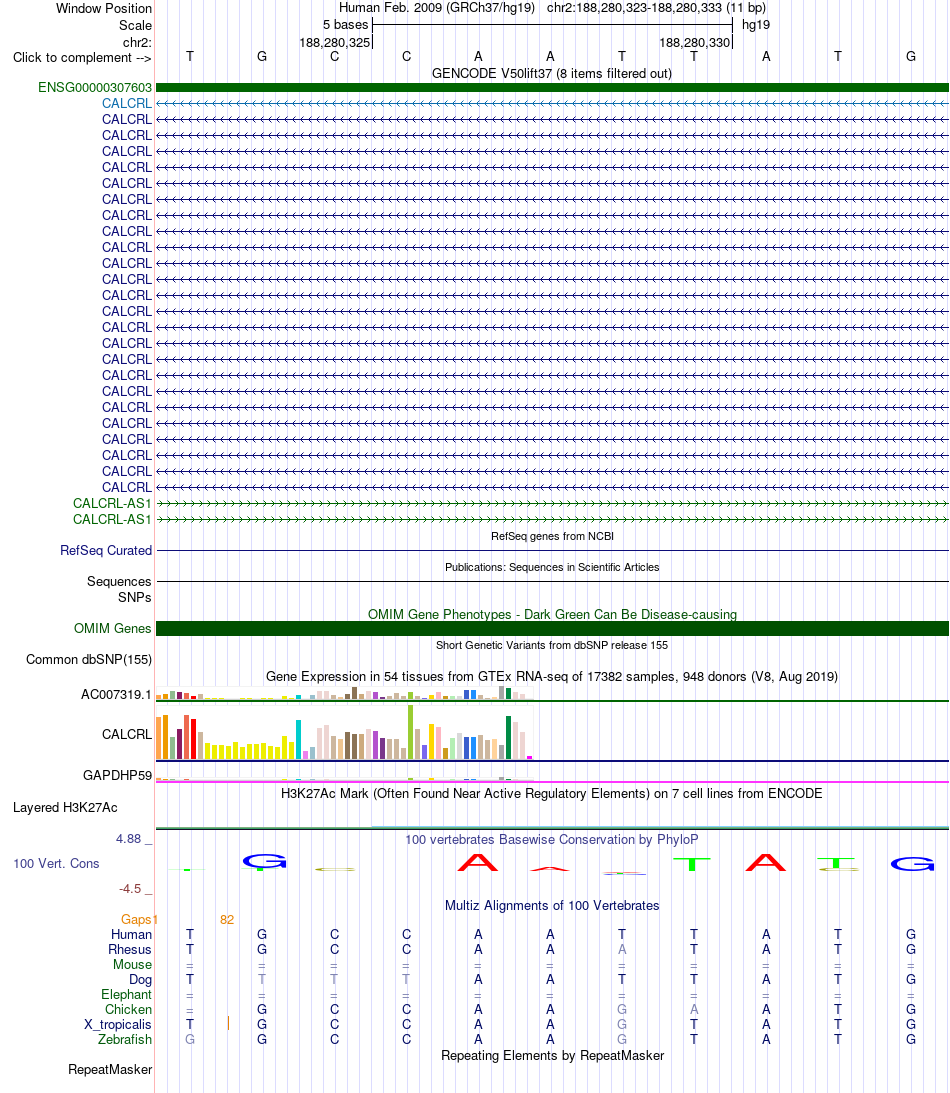Select the Mouse species label

(x=132, y=964)
